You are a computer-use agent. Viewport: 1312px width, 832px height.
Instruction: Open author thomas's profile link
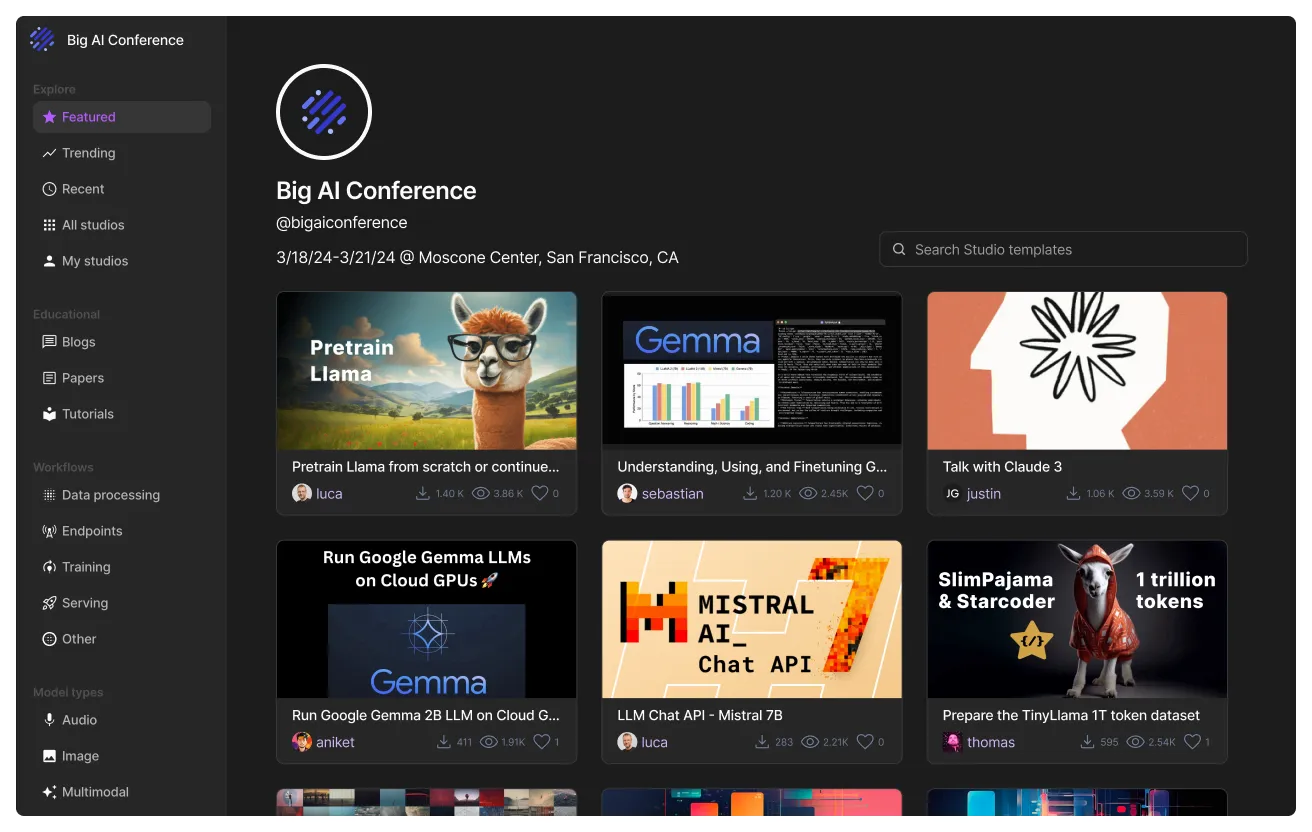point(991,743)
